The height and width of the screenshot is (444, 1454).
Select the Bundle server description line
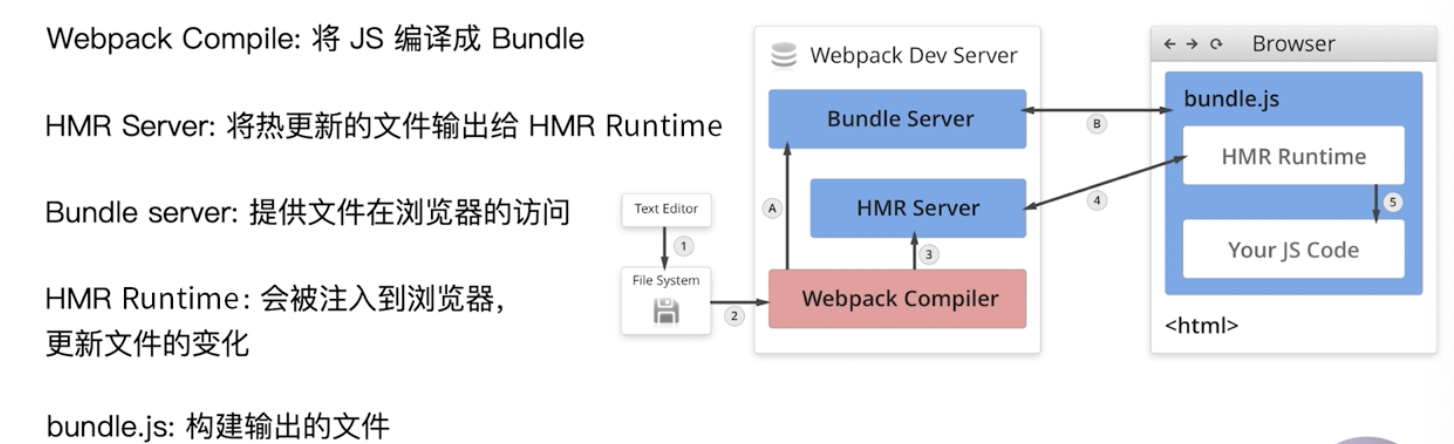pyautogui.click(x=308, y=213)
